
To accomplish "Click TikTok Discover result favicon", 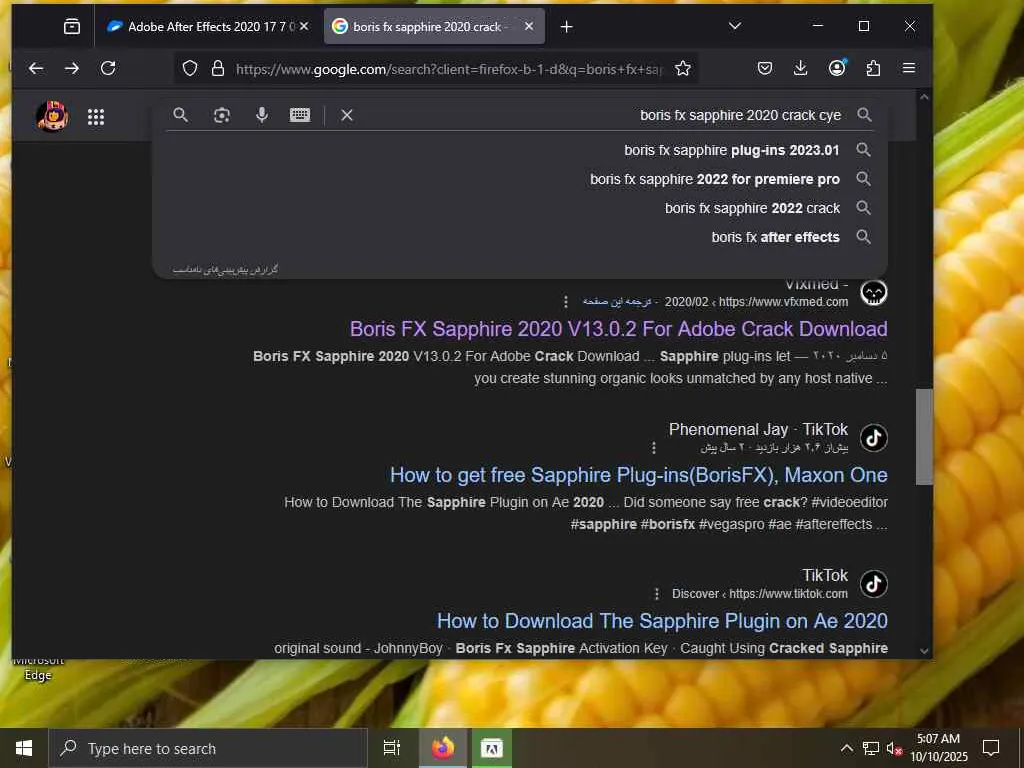I will [873, 584].
